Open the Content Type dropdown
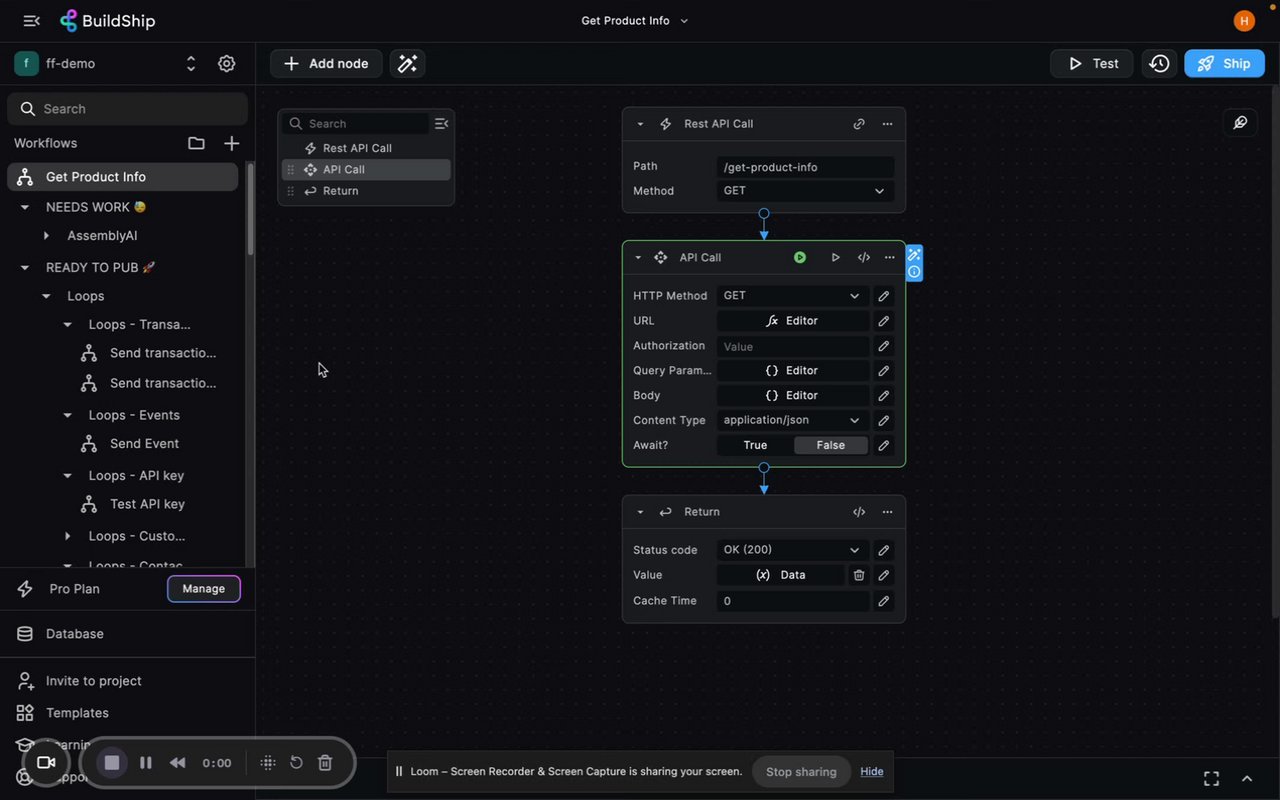Screen dimensions: 1280x800 tap(790, 420)
